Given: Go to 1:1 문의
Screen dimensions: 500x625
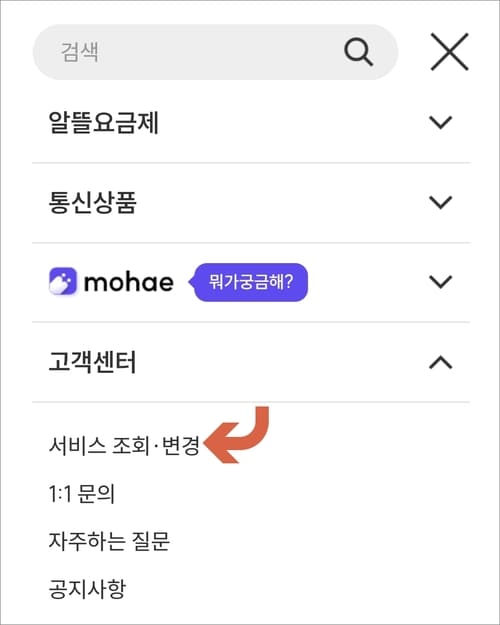Looking at the screenshot, I should (81, 493).
